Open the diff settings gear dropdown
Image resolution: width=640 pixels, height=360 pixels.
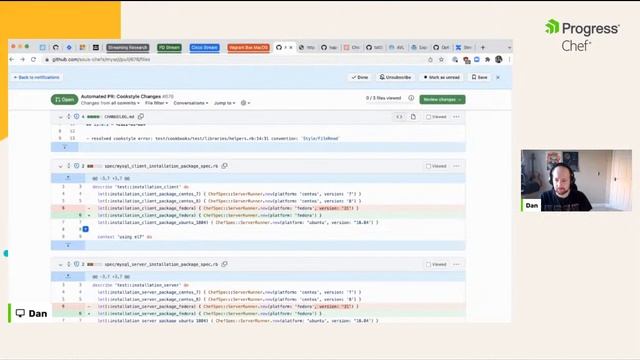245,103
